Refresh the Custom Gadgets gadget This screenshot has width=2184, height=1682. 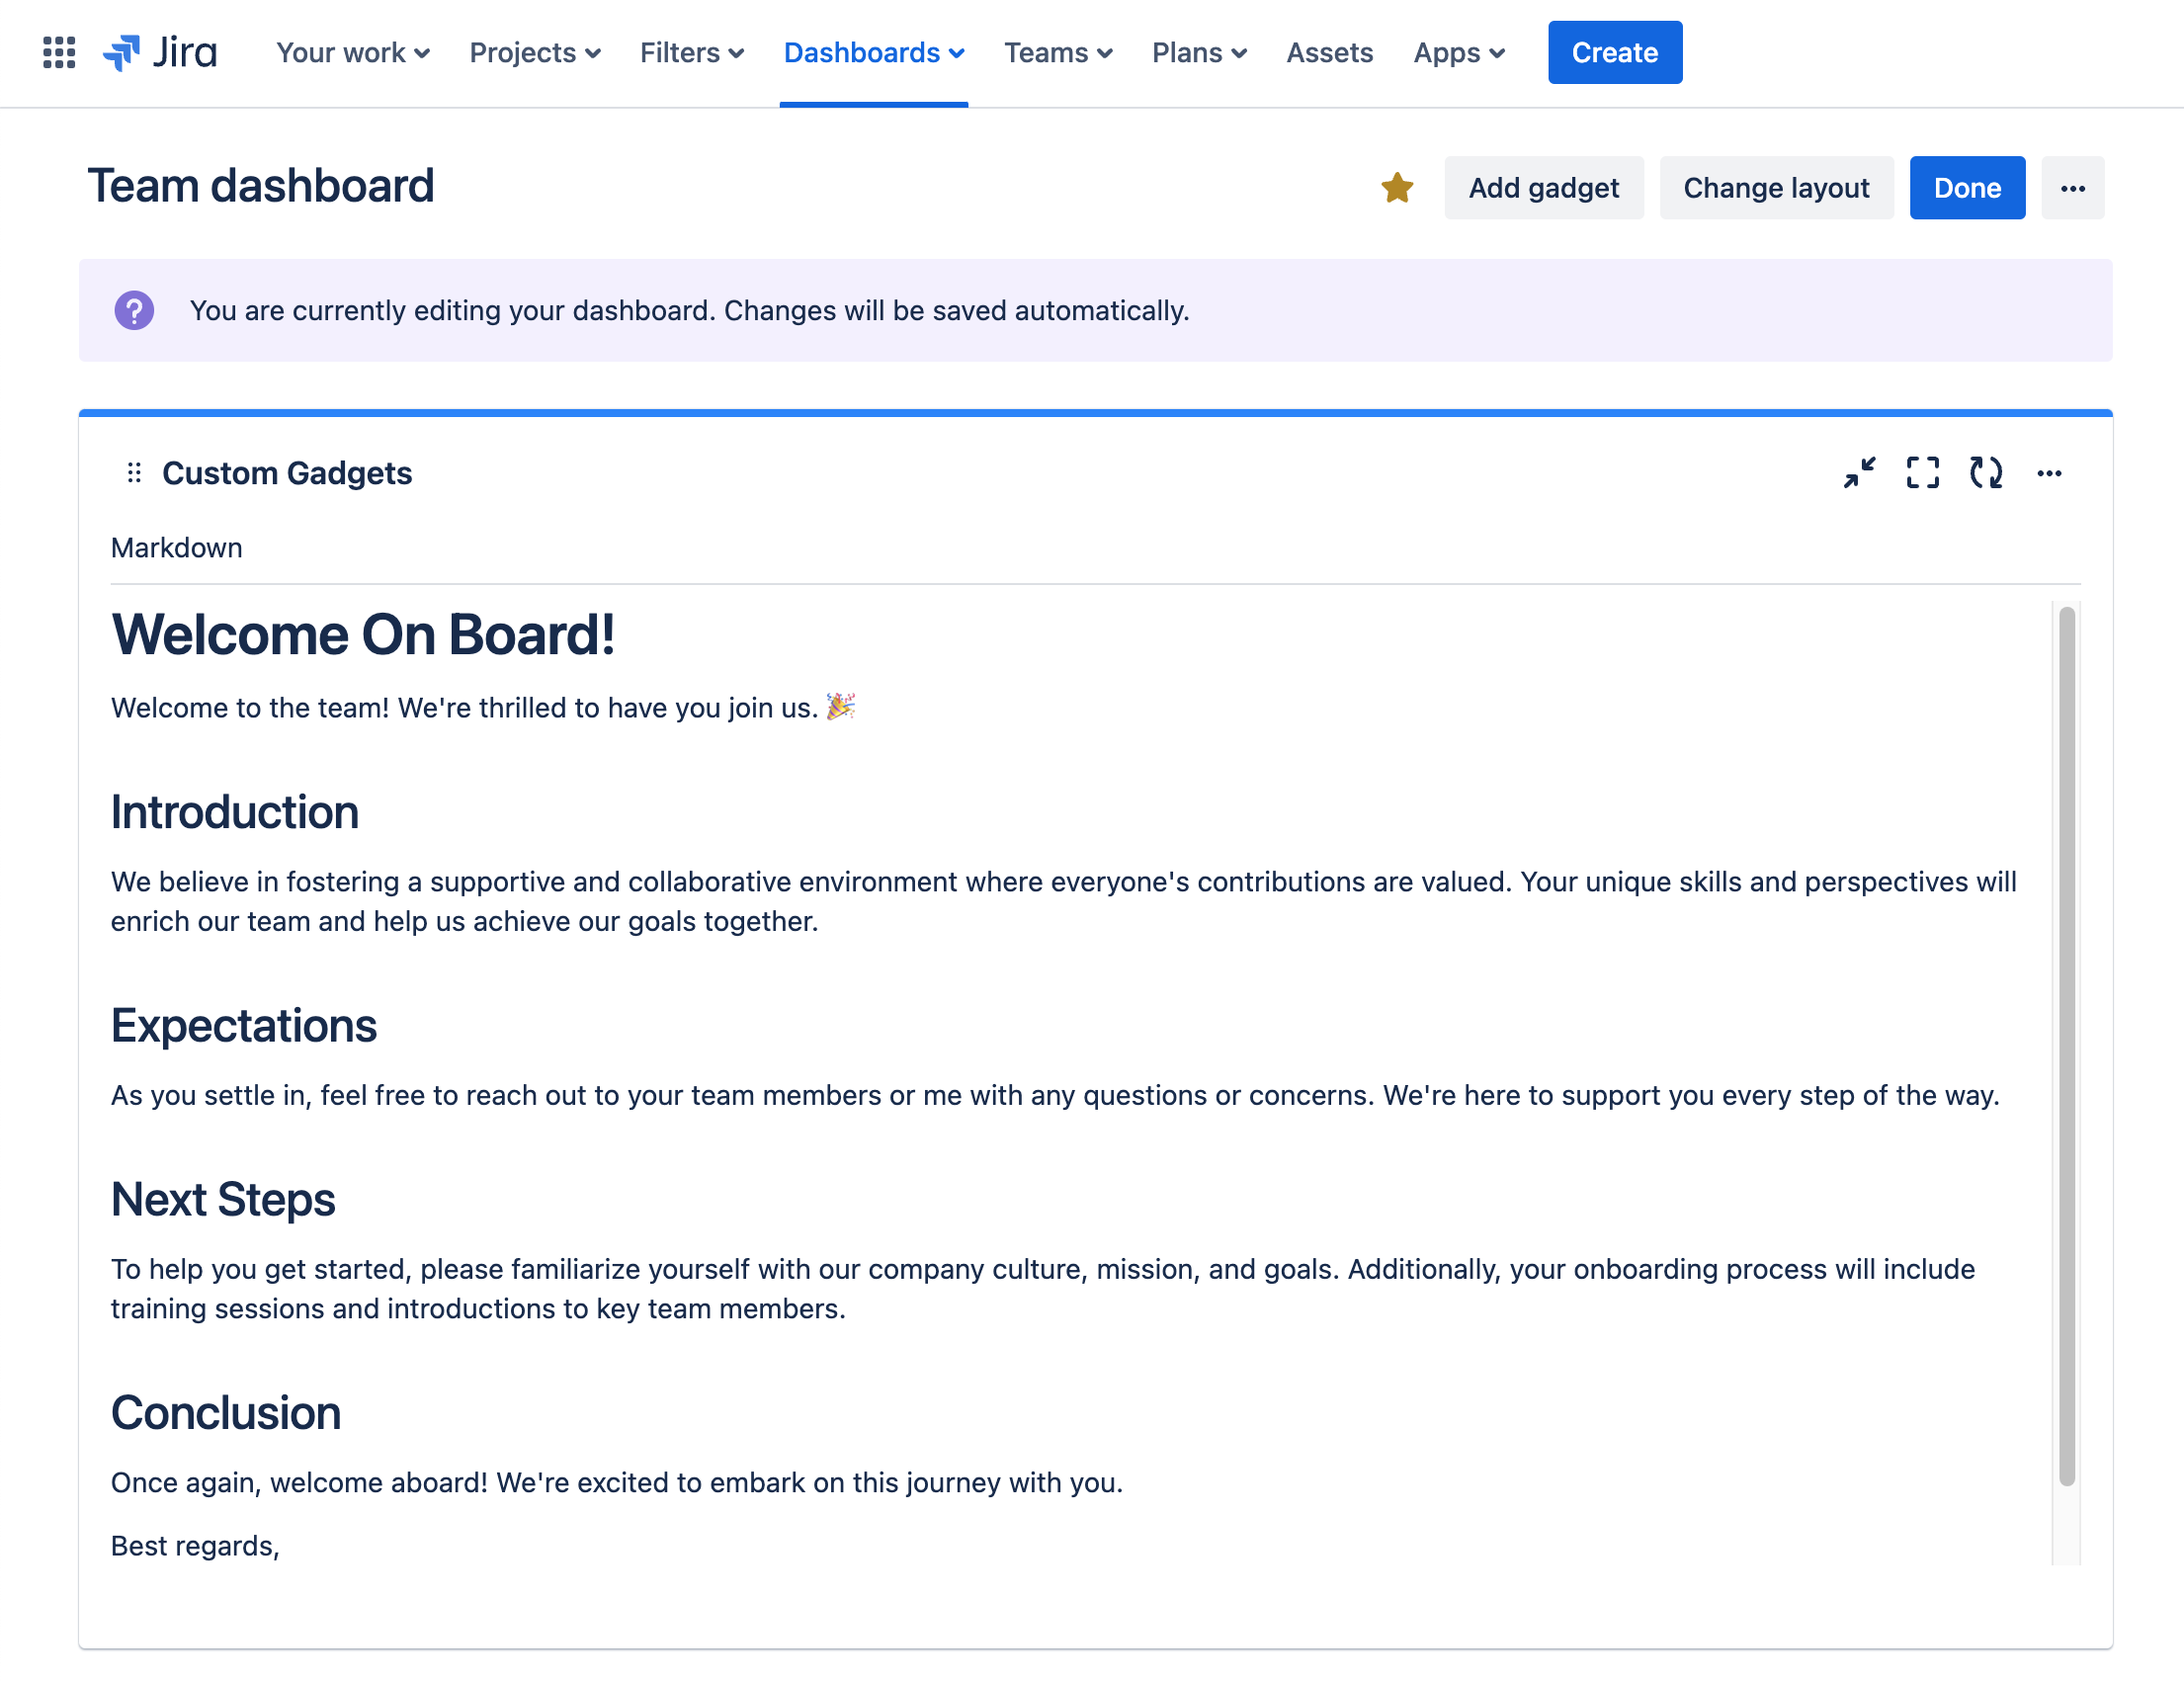tap(1985, 473)
